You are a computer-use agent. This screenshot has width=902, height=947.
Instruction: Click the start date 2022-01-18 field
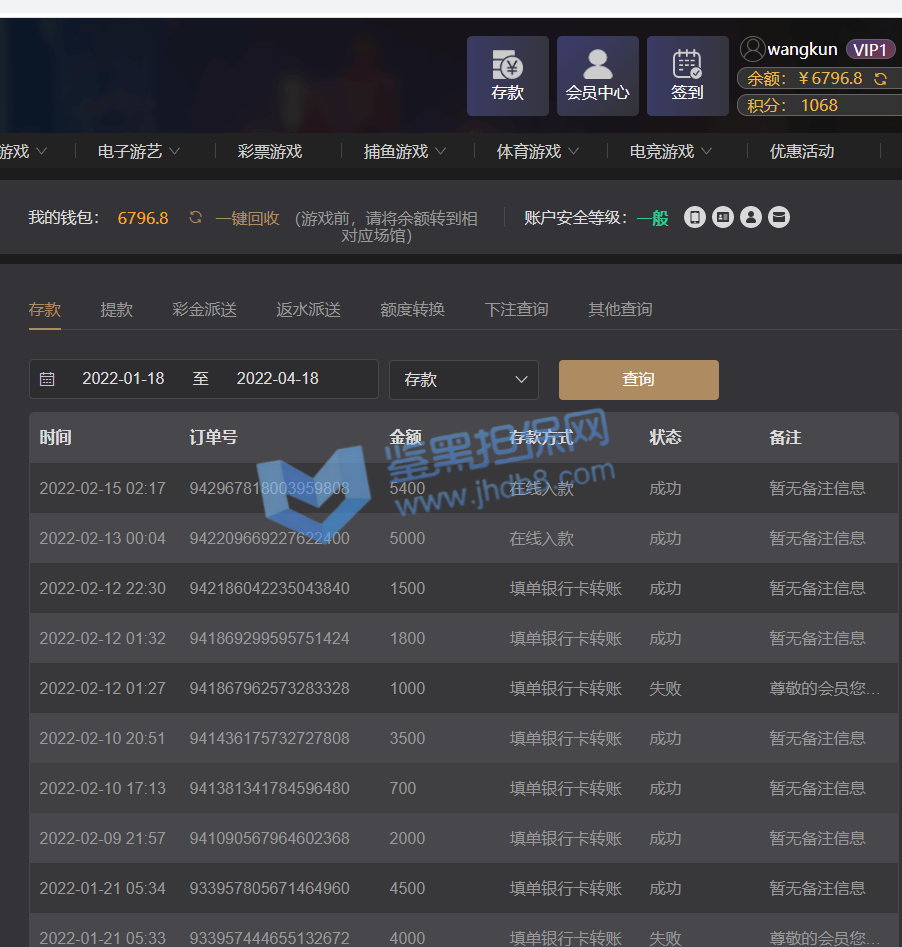123,379
